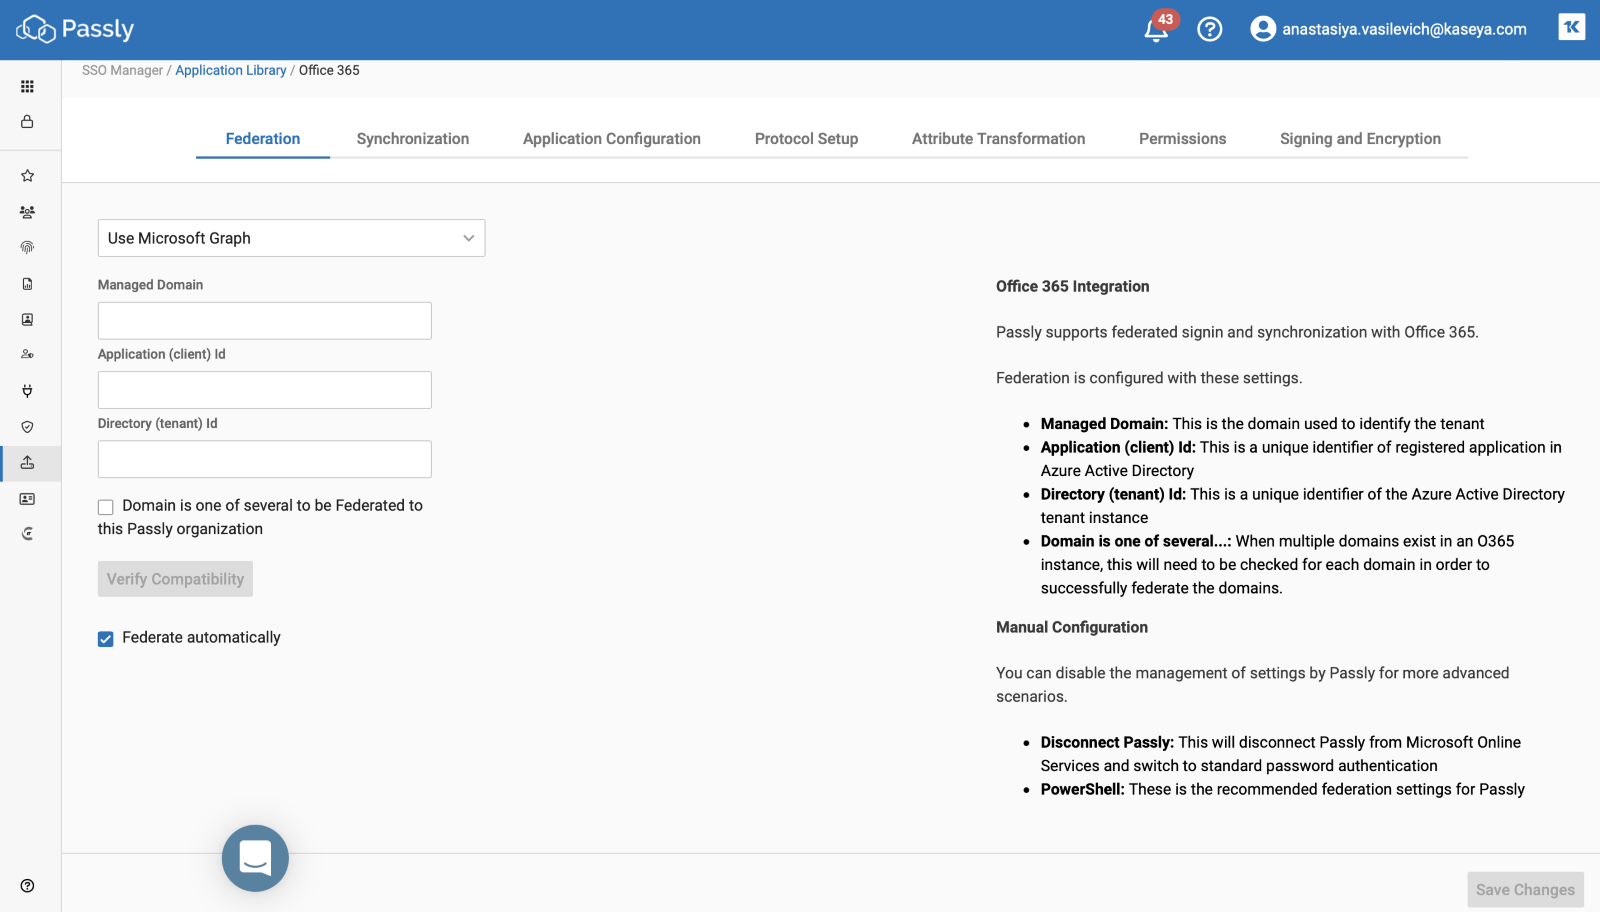Viewport: 1600px width, 912px height.
Task: Click the Save Changes button
Action: pos(1525,890)
